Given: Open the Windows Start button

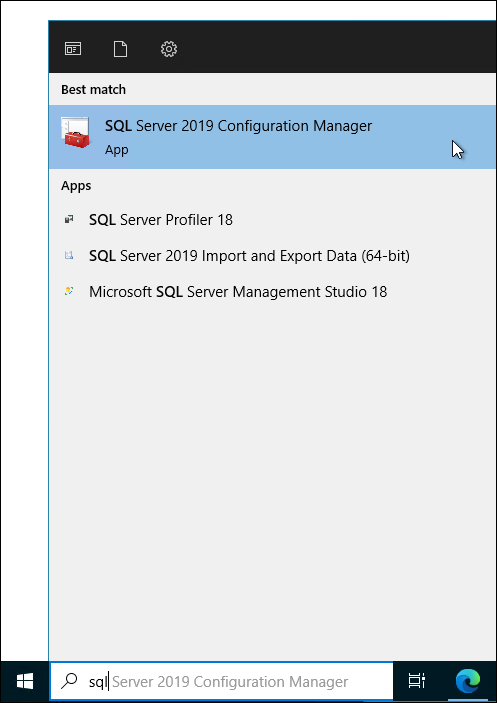Looking at the screenshot, I should [x=25, y=682].
